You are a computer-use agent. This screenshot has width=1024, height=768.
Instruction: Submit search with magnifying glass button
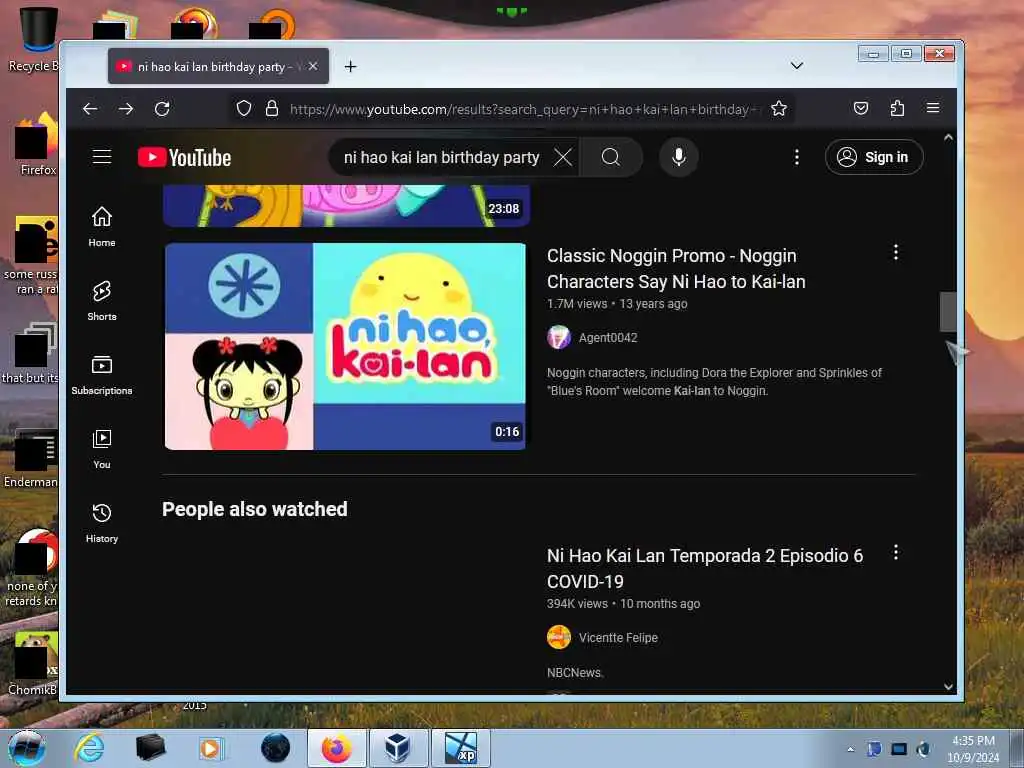(611, 157)
